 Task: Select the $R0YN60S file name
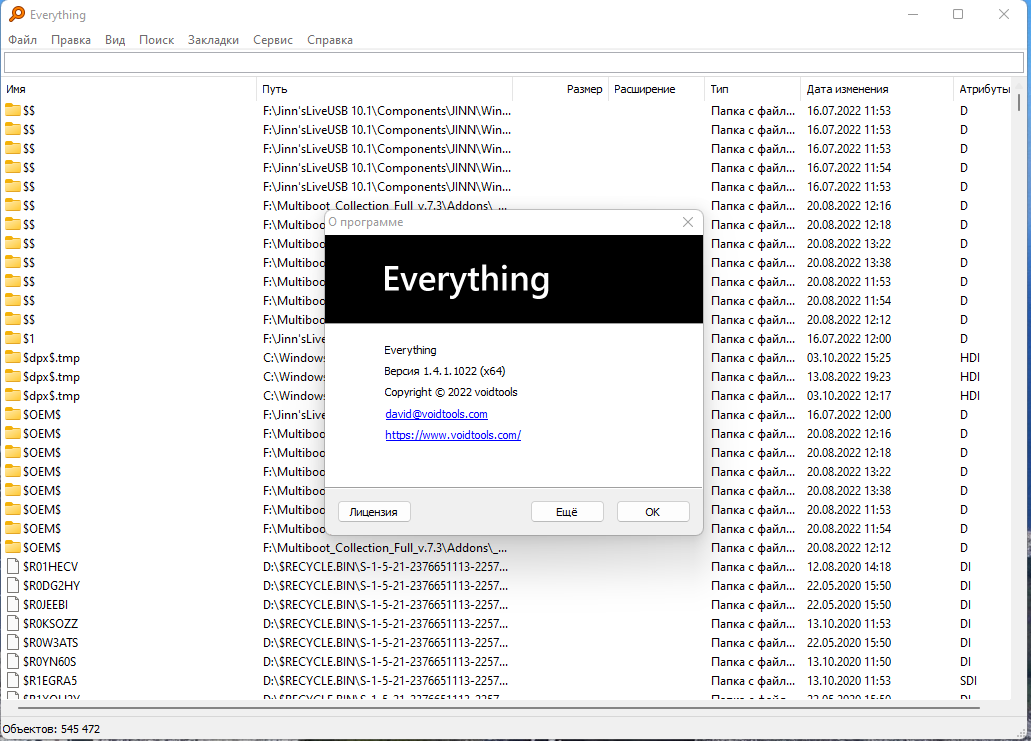50,662
